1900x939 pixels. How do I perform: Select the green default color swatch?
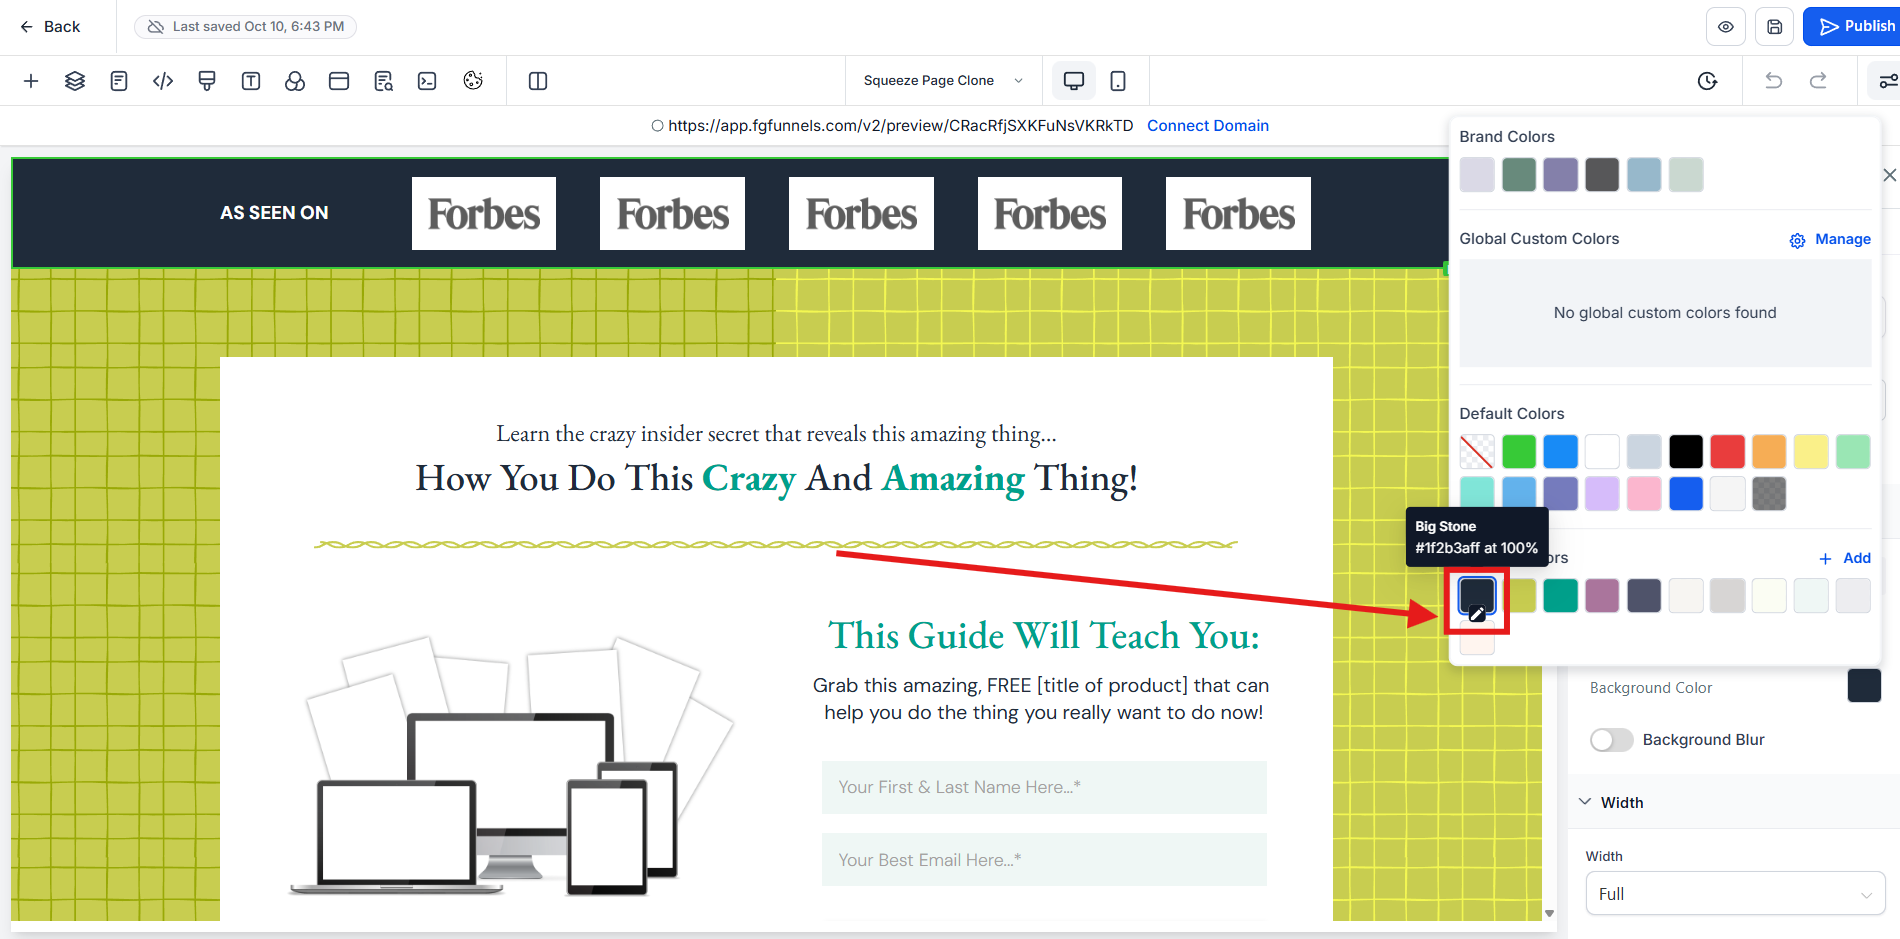pyautogui.click(x=1519, y=452)
